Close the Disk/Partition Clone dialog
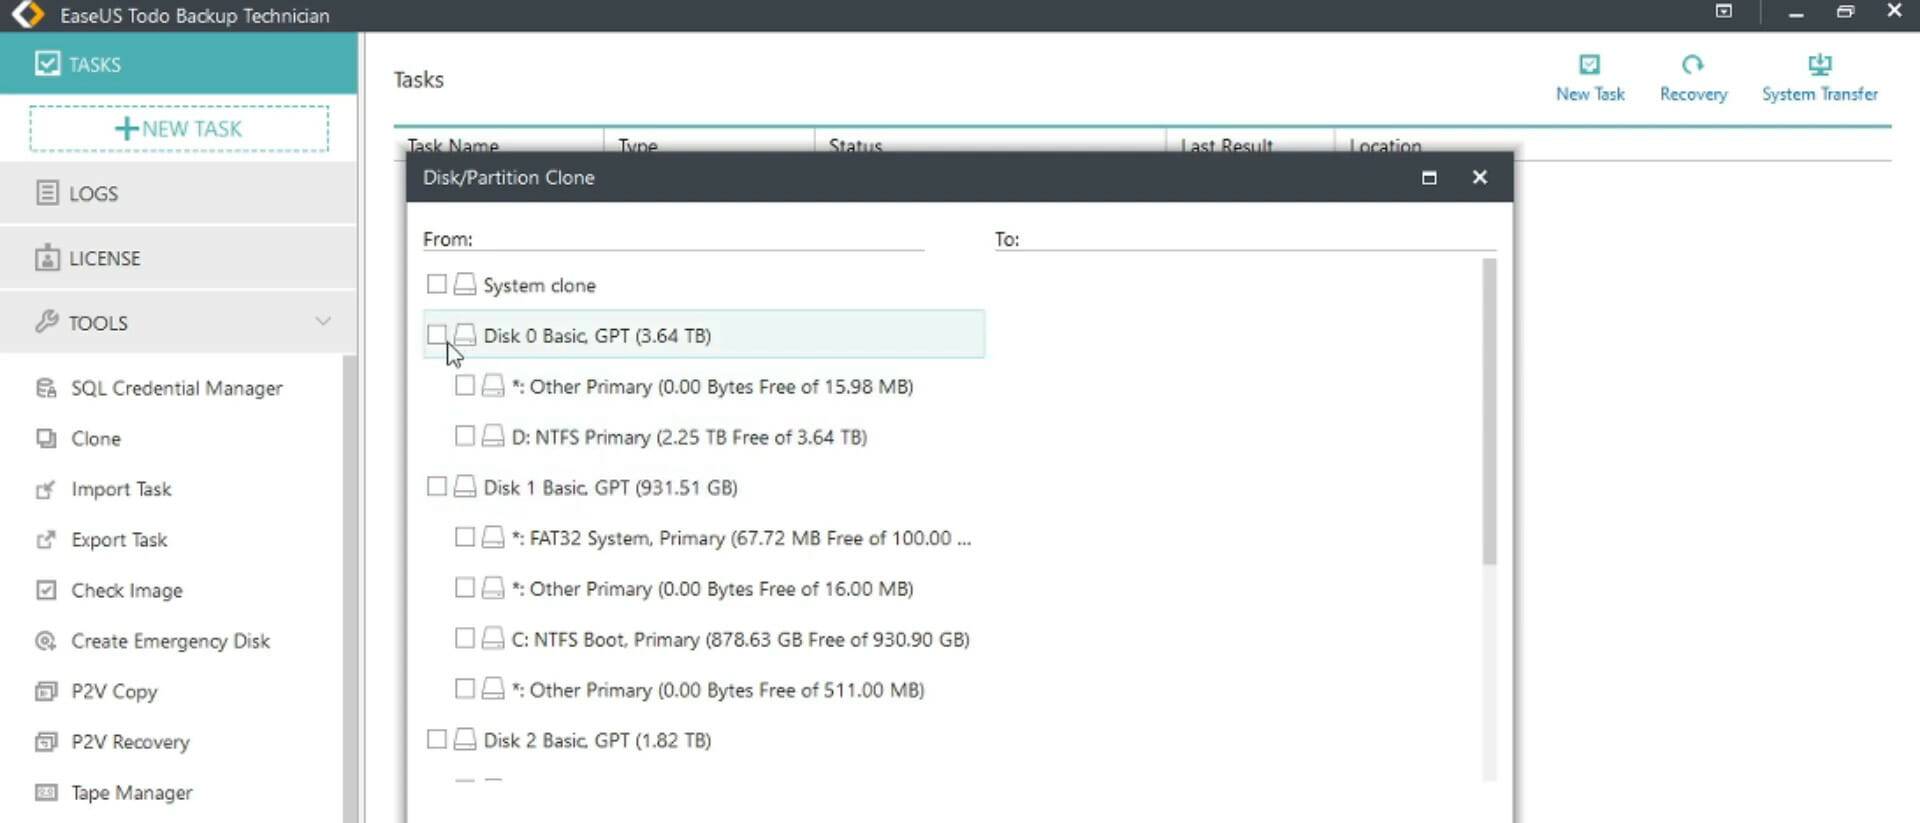This screenshot has height=823, width=1920. (x=1480, y=177)
